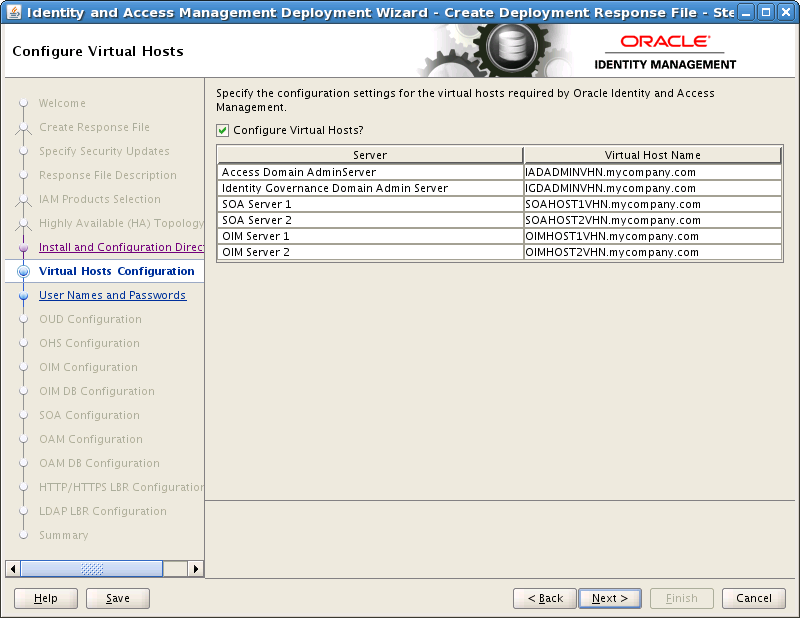
Task: Click the Welcome step in the sidebar
Action: 62,103
